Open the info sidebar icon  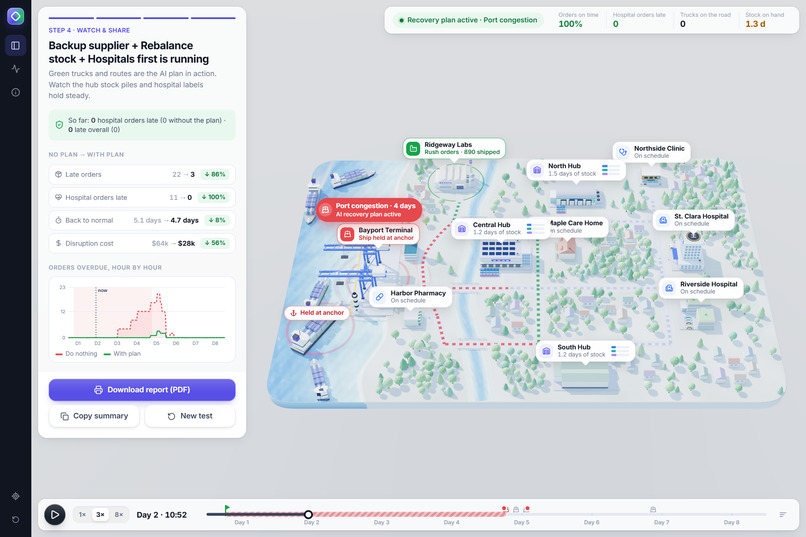(15, 92)
